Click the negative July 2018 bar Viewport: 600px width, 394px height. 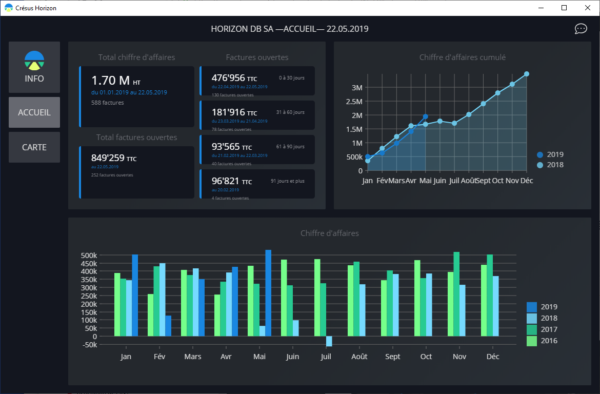(x=329, y=341)
